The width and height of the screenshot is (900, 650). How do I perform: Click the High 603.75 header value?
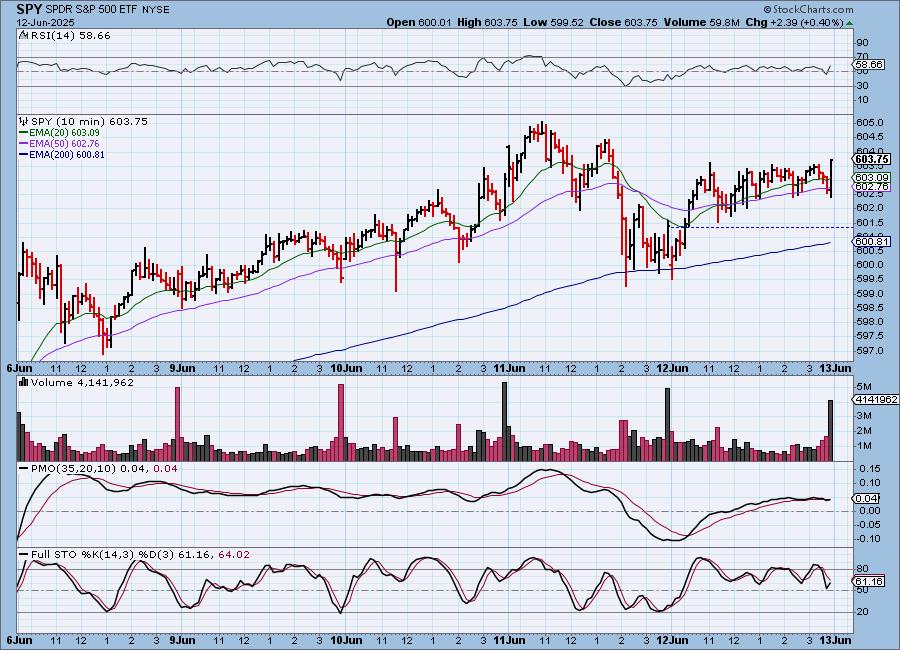pos(487,22)
